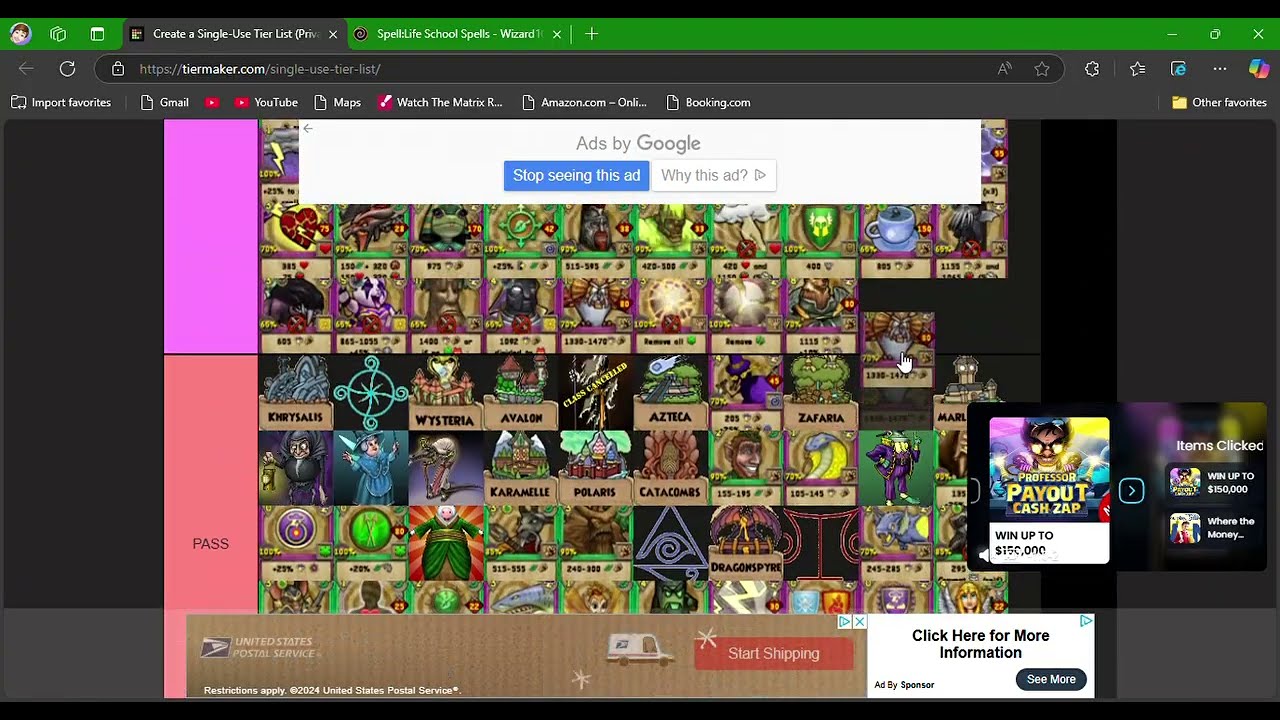The image size is (1280, 720).
Task: Select the Dragonspyre world tile
Action: pyautogui.click(x=746, y=542)
